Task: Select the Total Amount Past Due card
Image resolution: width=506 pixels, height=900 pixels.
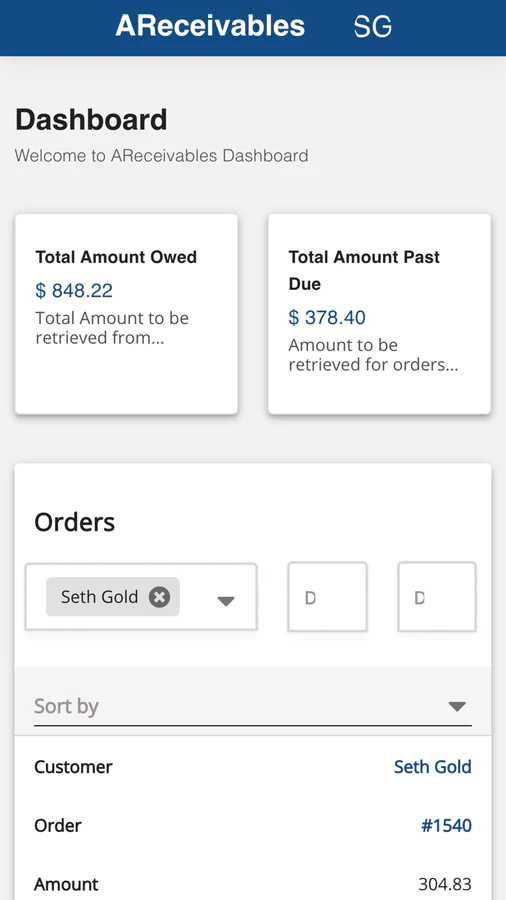Action: point(379,314)
